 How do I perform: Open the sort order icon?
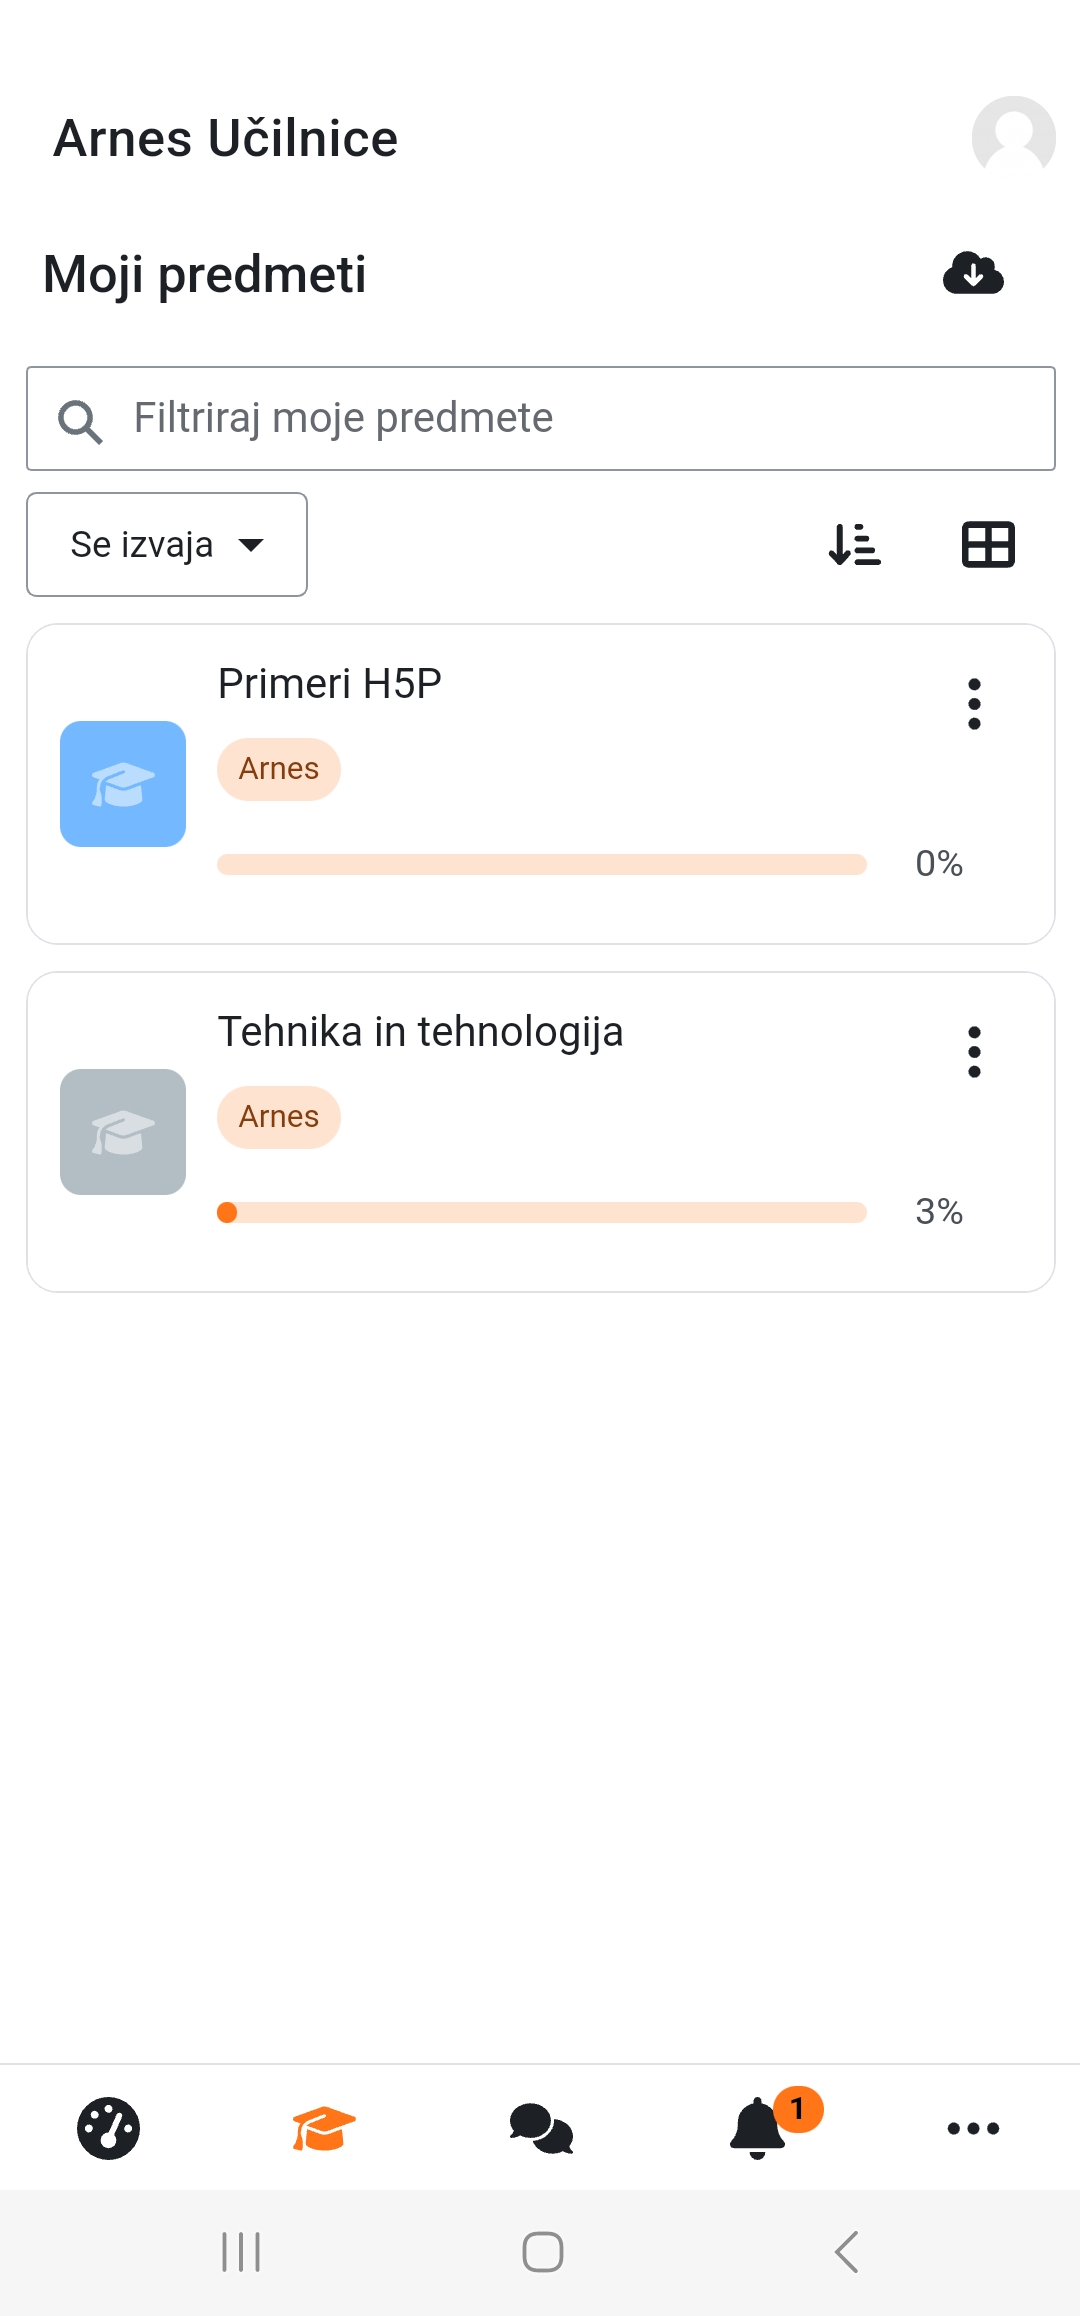855,545
